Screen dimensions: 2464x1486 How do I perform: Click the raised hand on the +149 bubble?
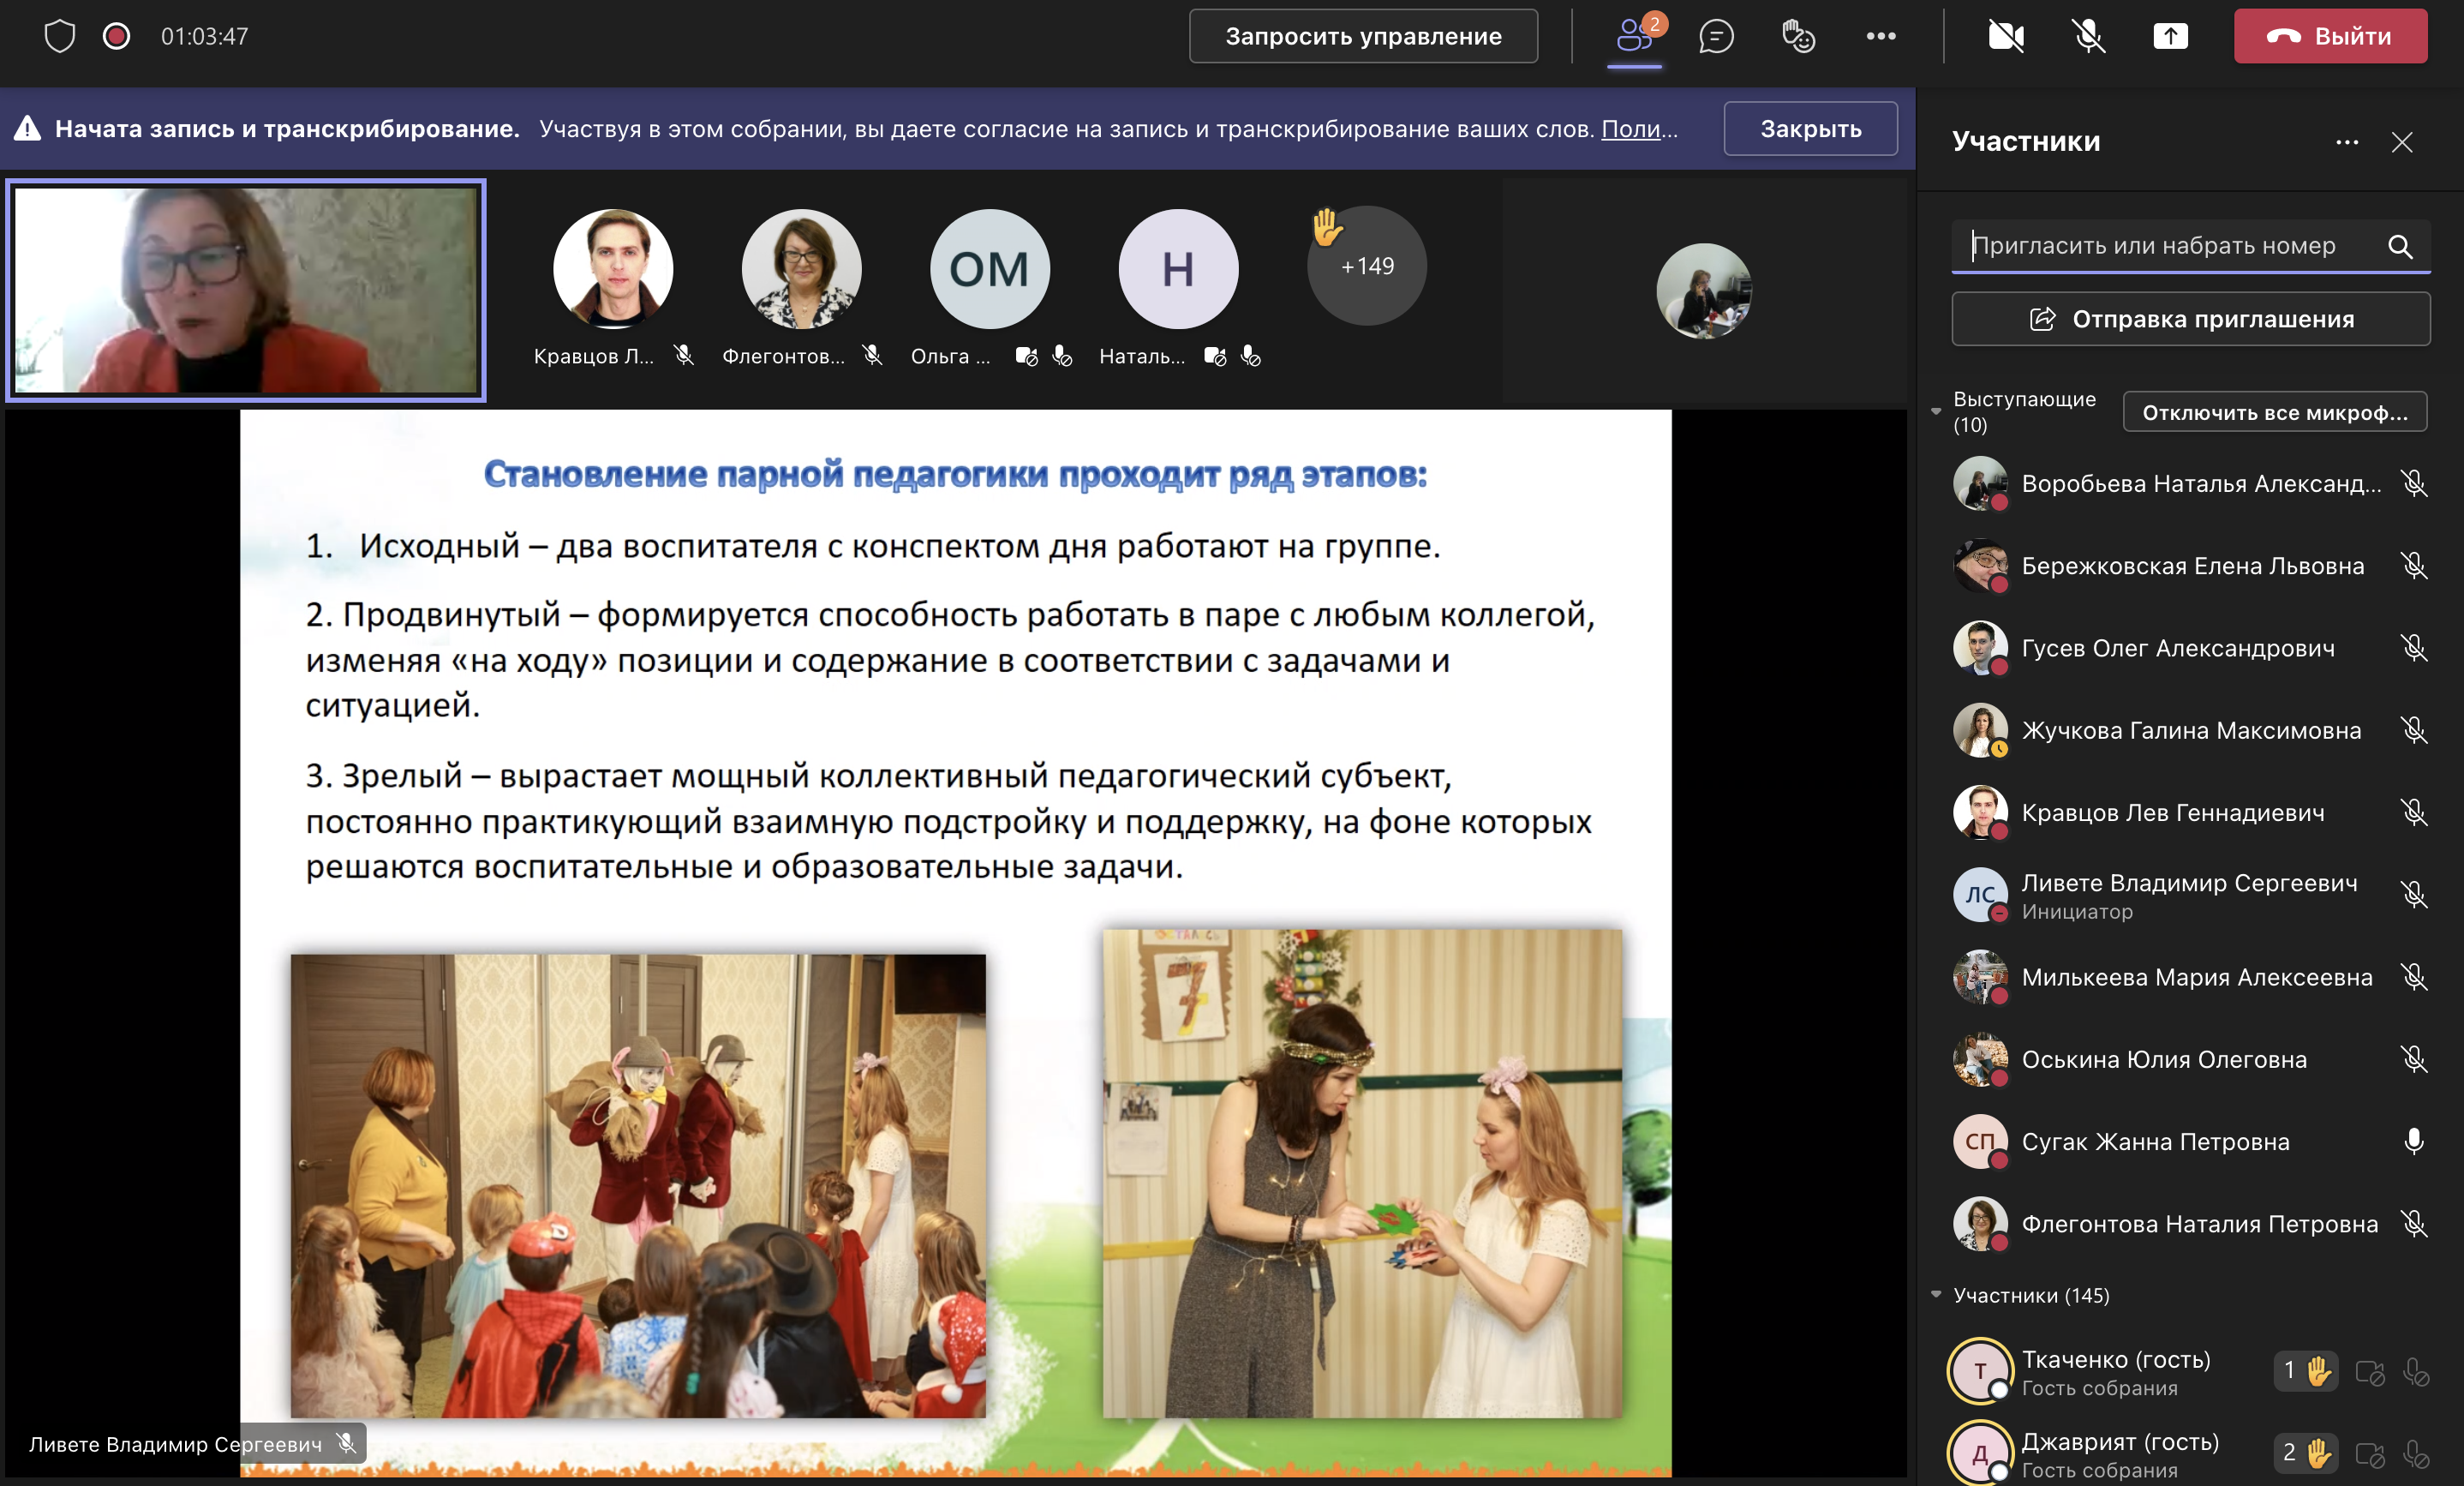pyautogui.click(x=1326, y=227)
